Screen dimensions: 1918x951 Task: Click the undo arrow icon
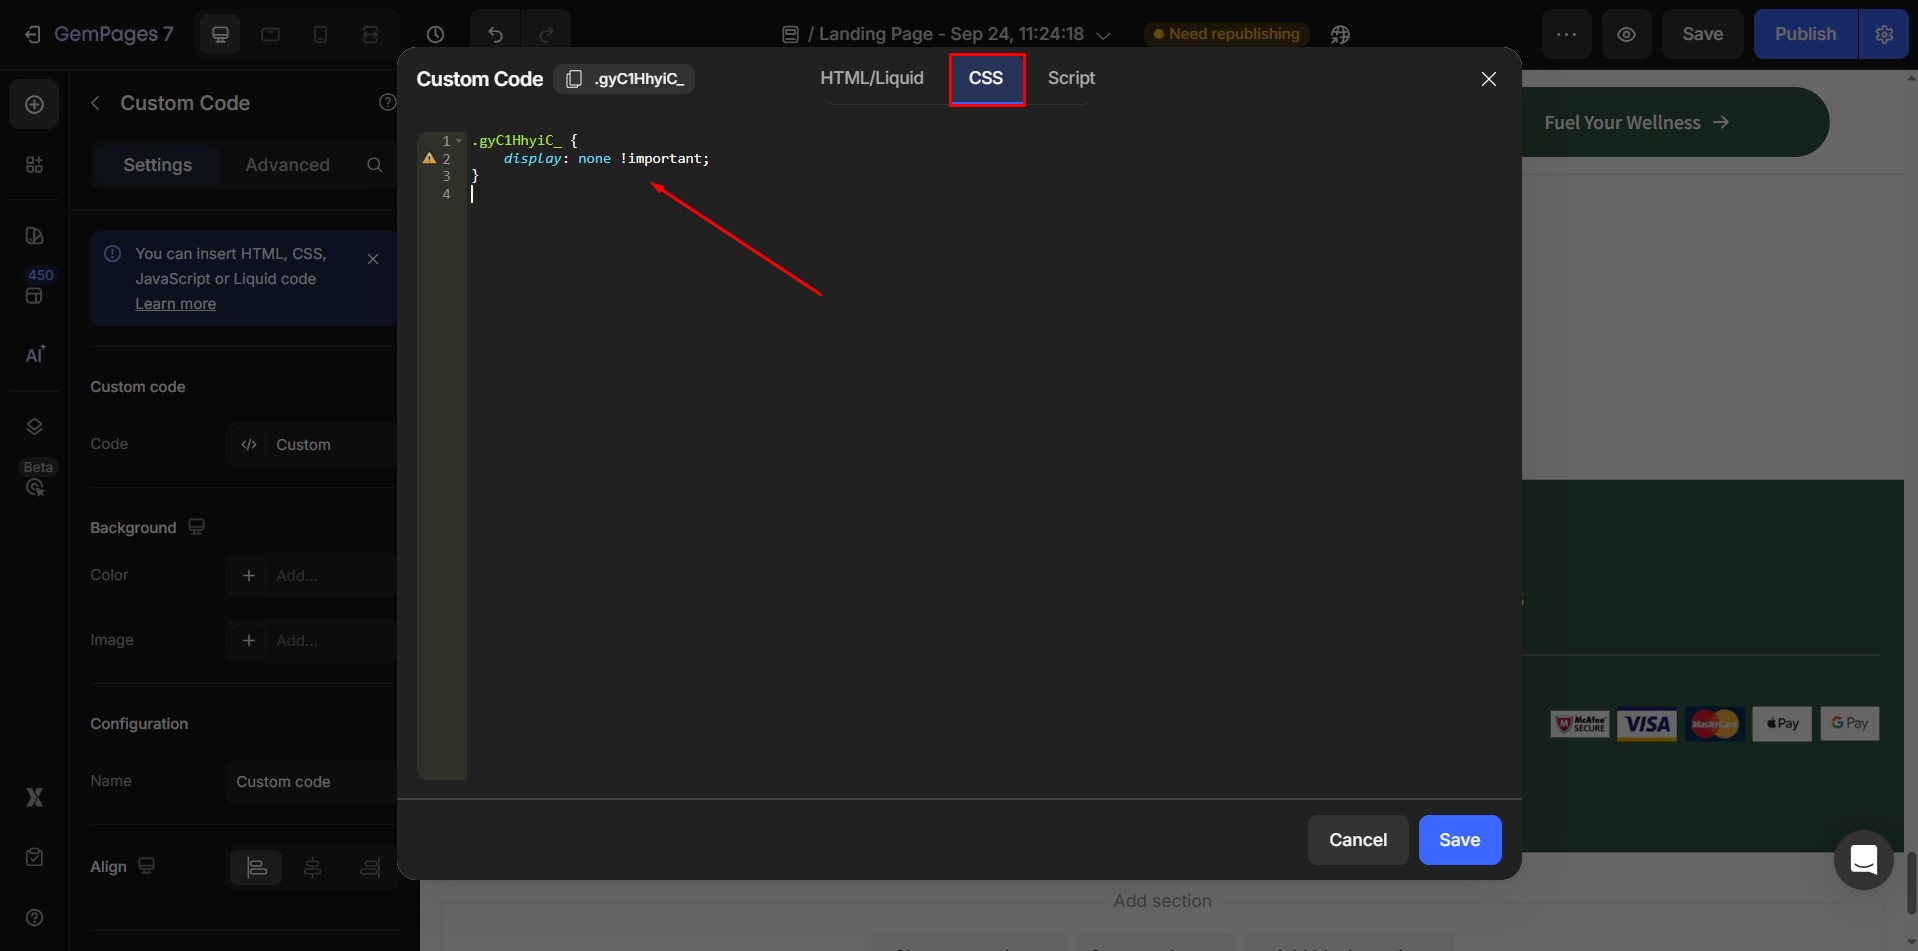point(495,34)
